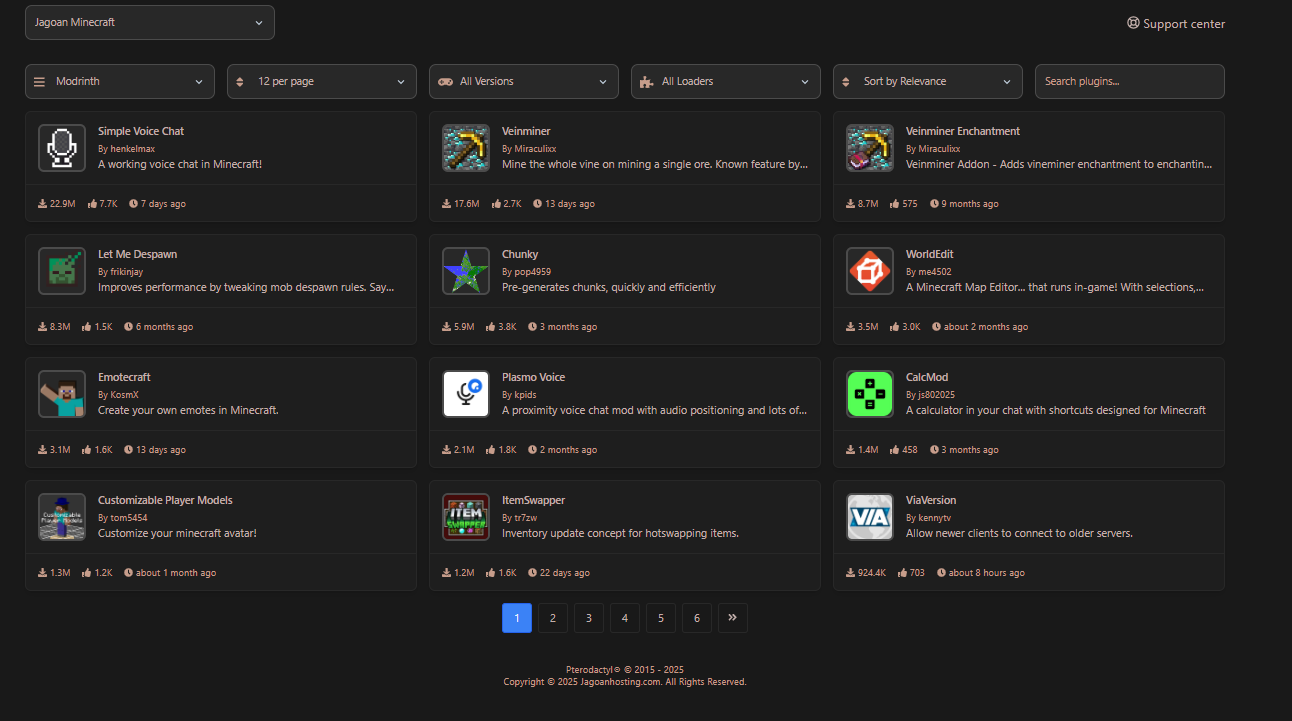Click the Support center lifebuoy icon

tap(1133, 23)
